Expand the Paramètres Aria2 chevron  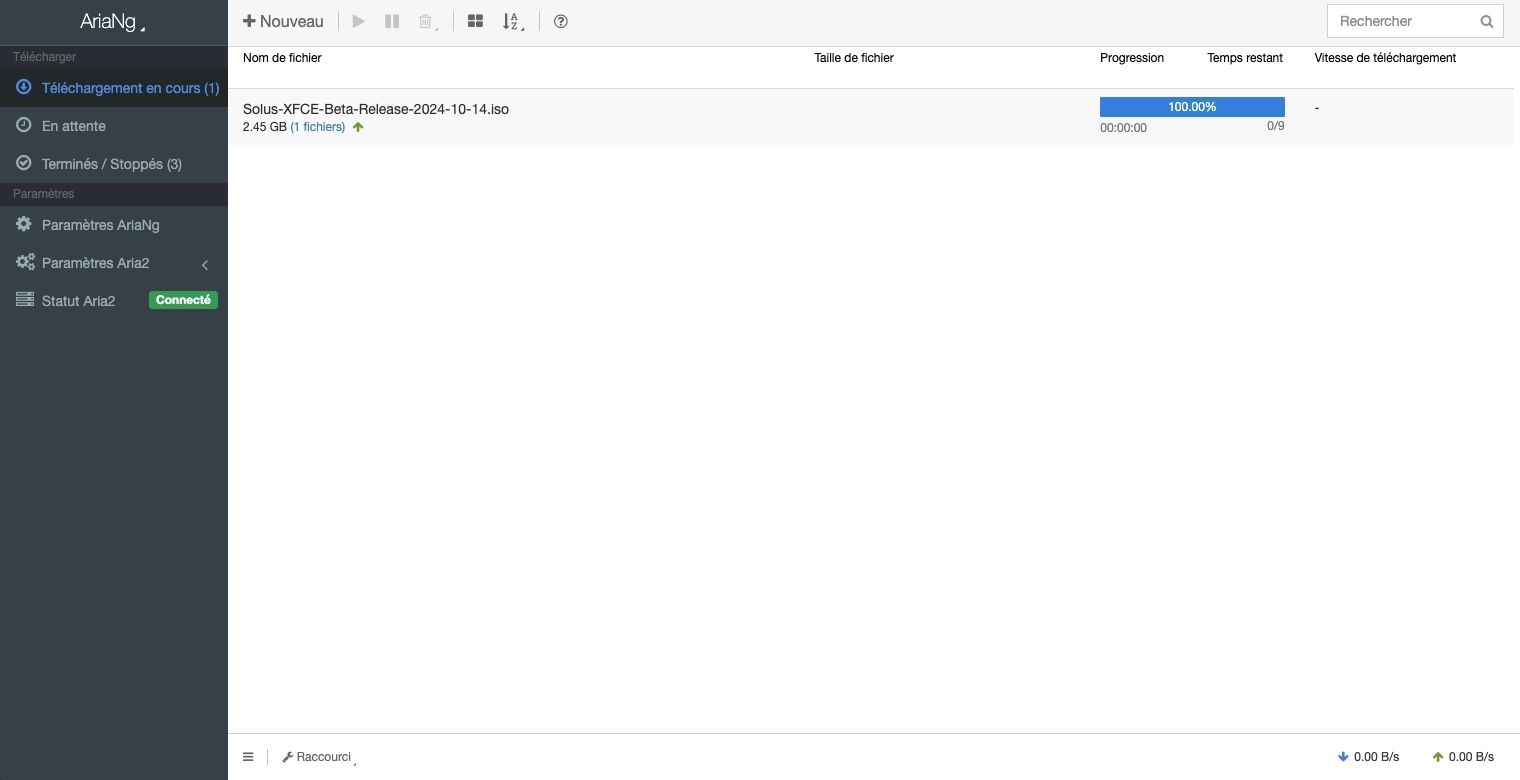tap(205, 264)
